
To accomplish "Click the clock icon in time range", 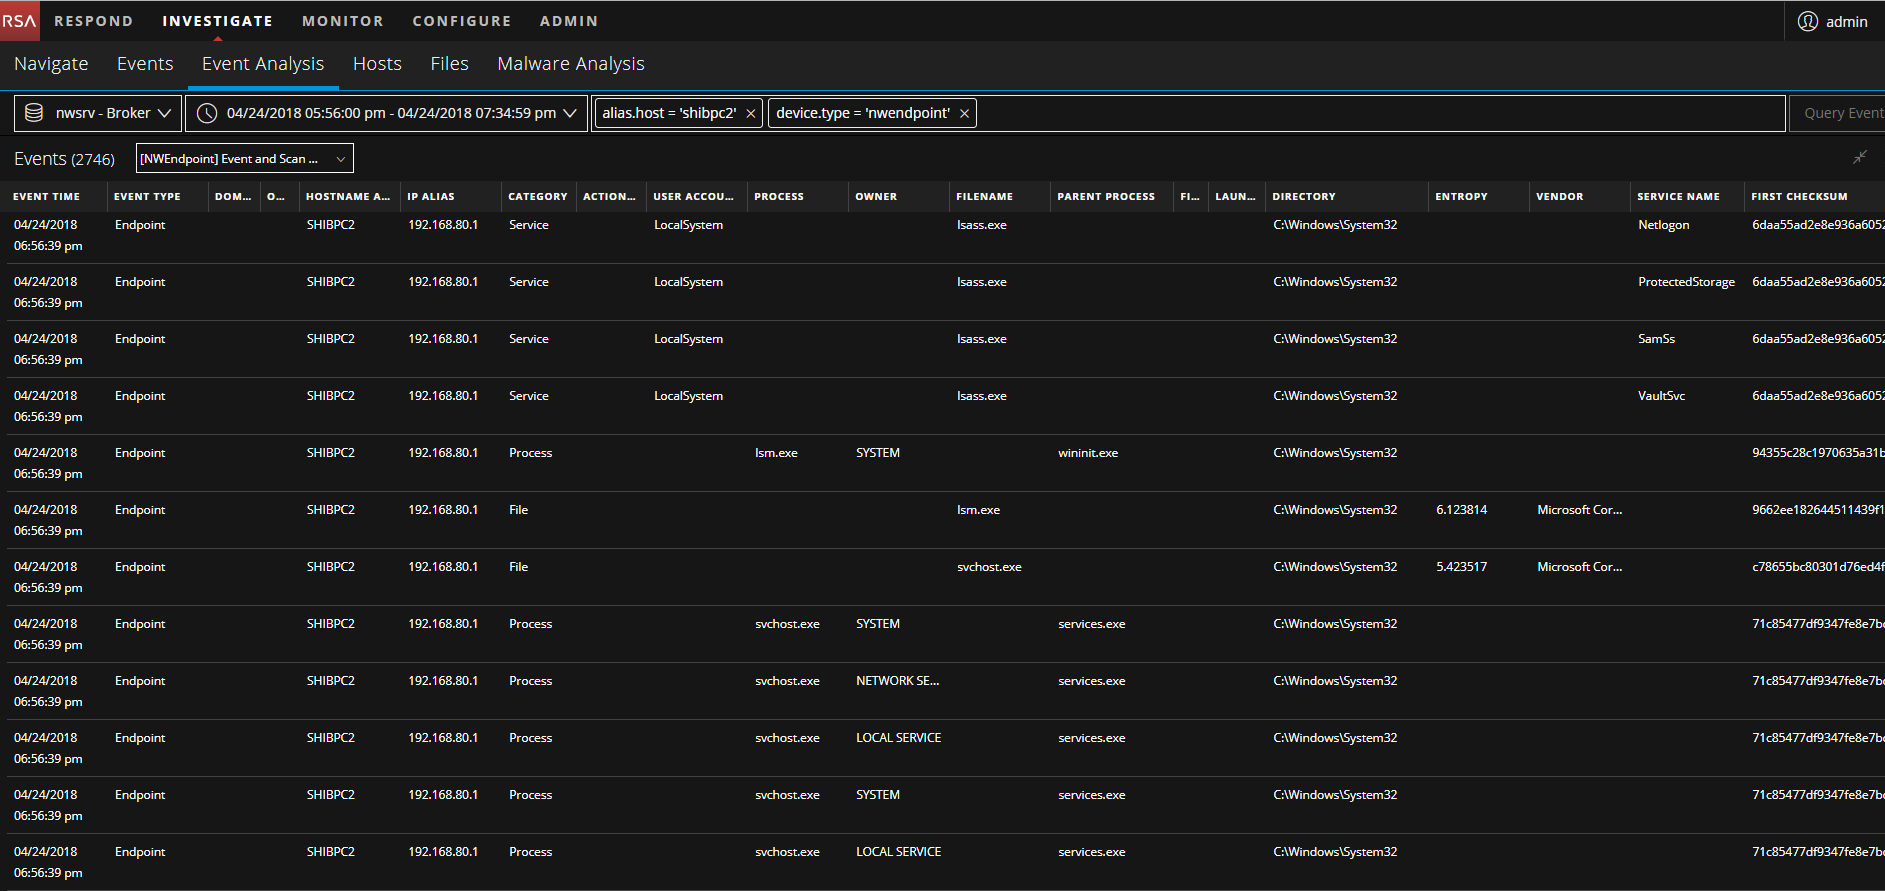I will [x=207, y=113].
